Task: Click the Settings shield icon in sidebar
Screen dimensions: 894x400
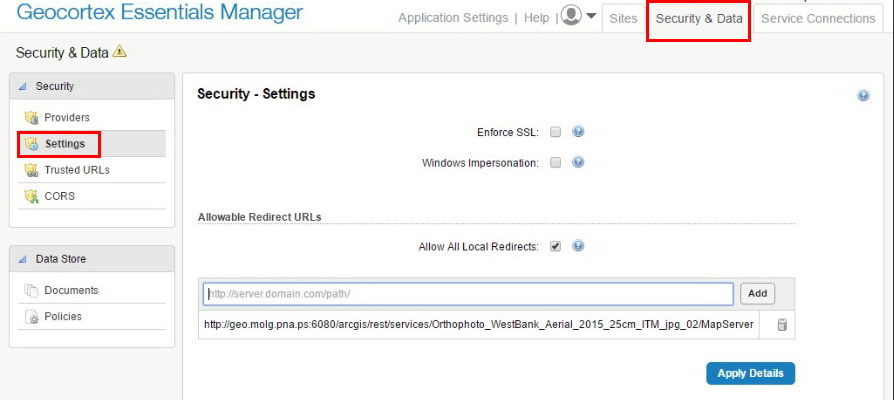Action: [31, 144]
